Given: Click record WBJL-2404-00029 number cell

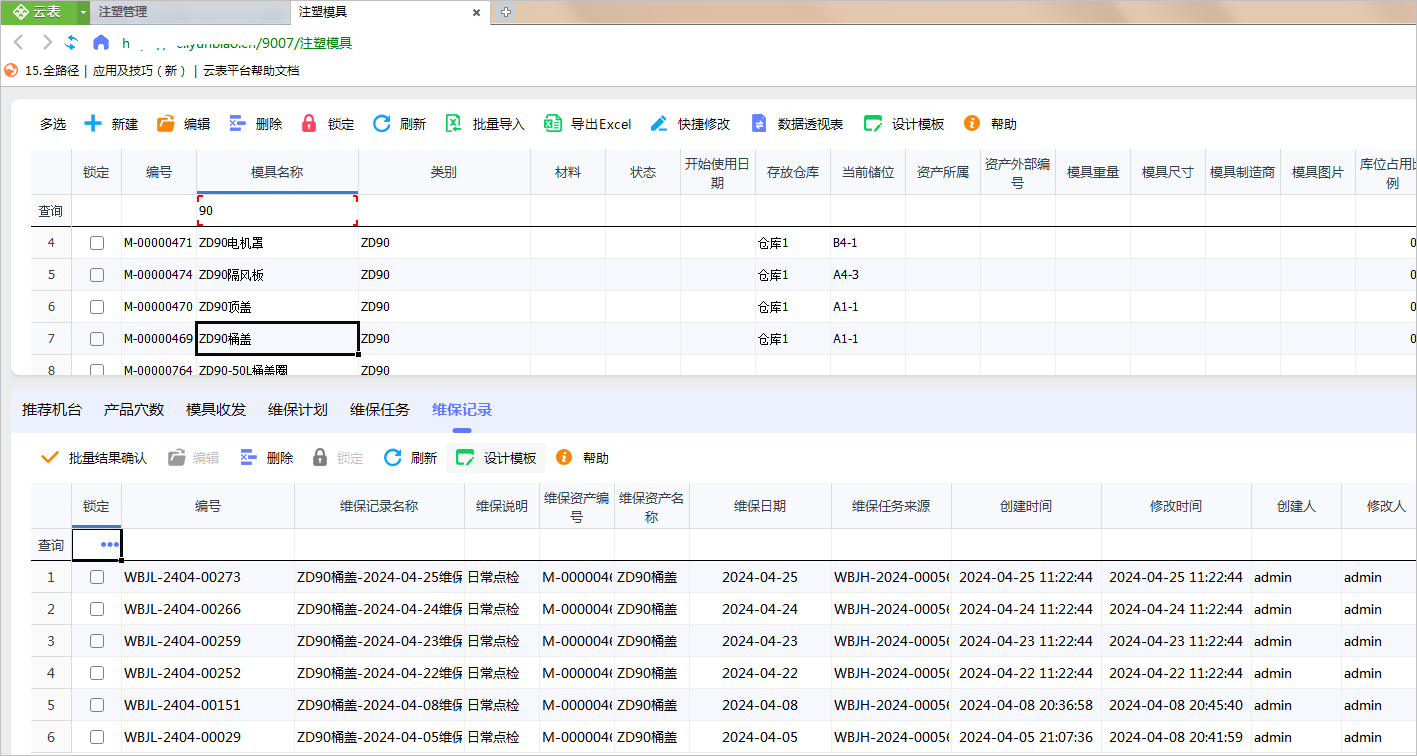Looking at the screenshot, I should pos(208,737).
